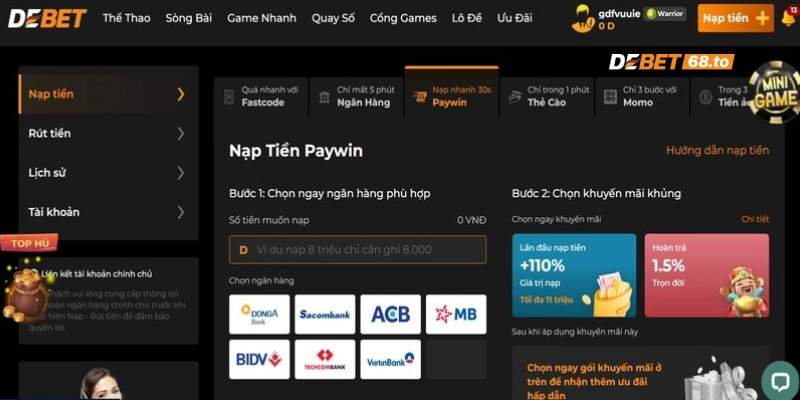Screen dimensions: 800x400
Task: Open the Mini Game chip icon
Action: [774, 92]
